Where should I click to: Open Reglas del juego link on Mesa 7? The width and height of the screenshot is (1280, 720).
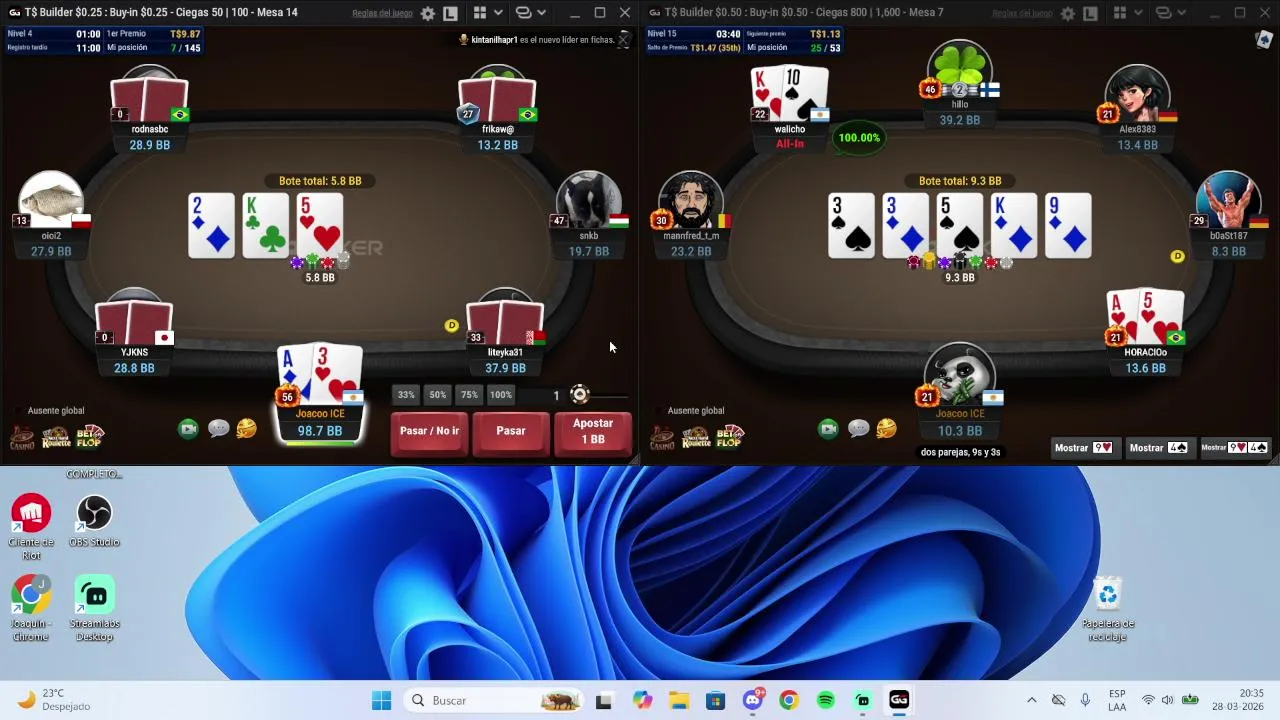click(x=1022, y=14)
